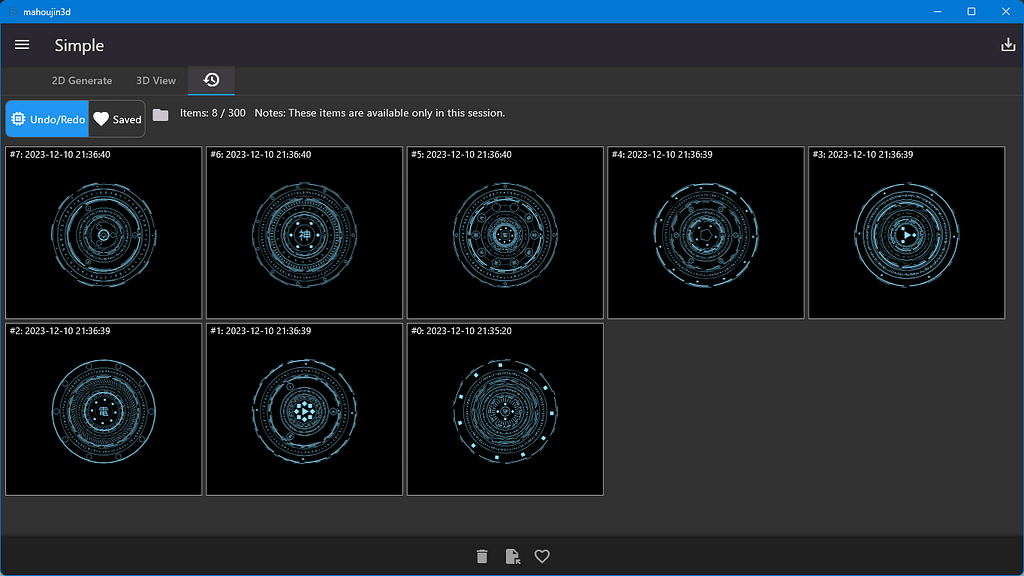Image resolution: width=1024 pixels, height=576 pixels.
Task: Click the download/export icon at top right
Action: pyautogui.click(x=1008, y=44)
